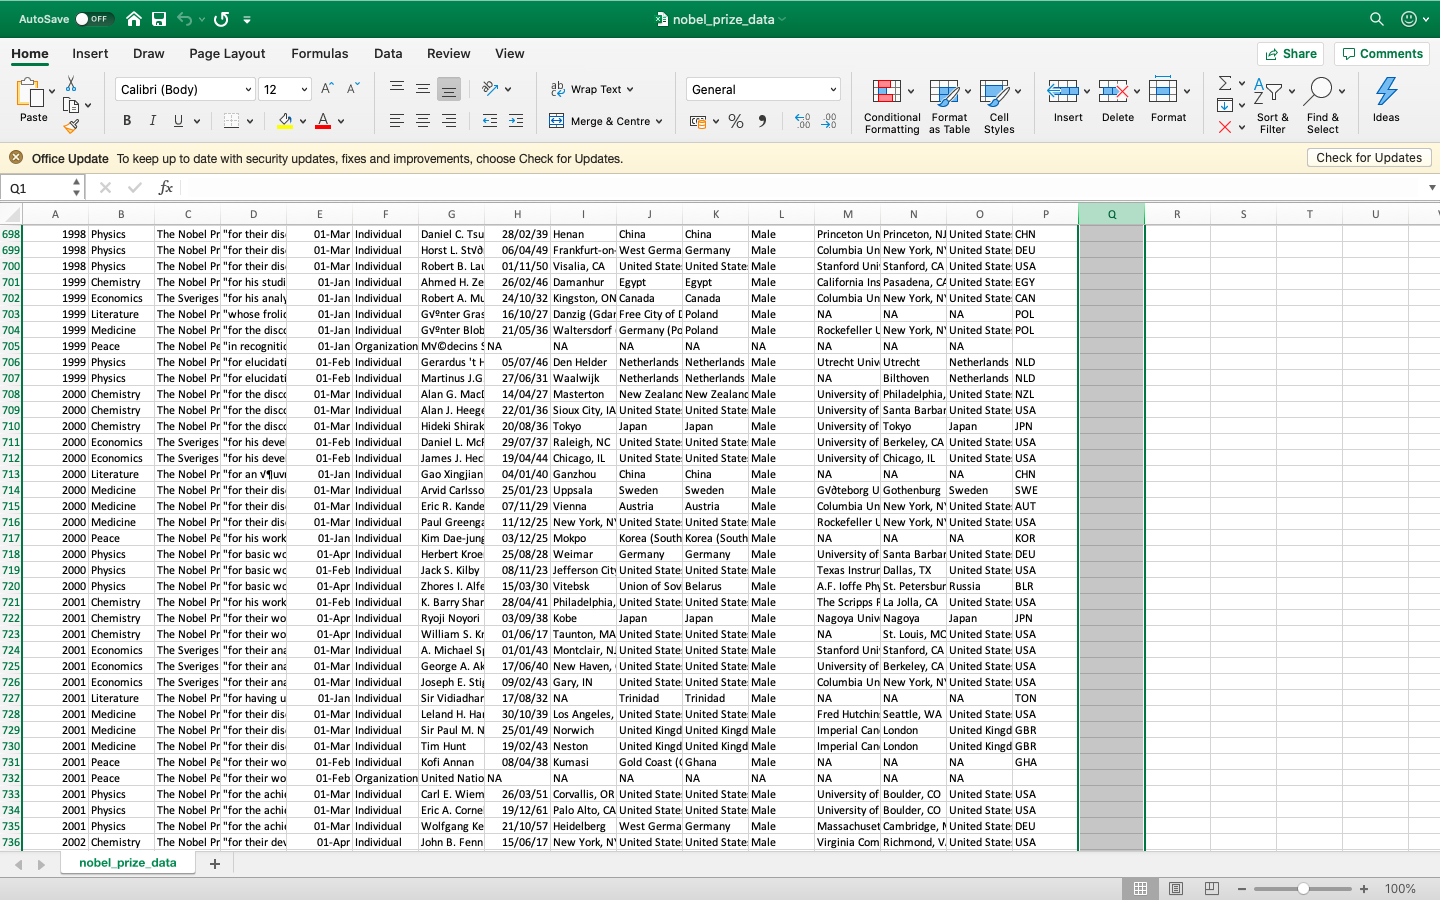Open the Data ribbon tab
Image resolution: width=1440 pixels, height=900 pixels.
pyautogui.click(x=388, y=54)
